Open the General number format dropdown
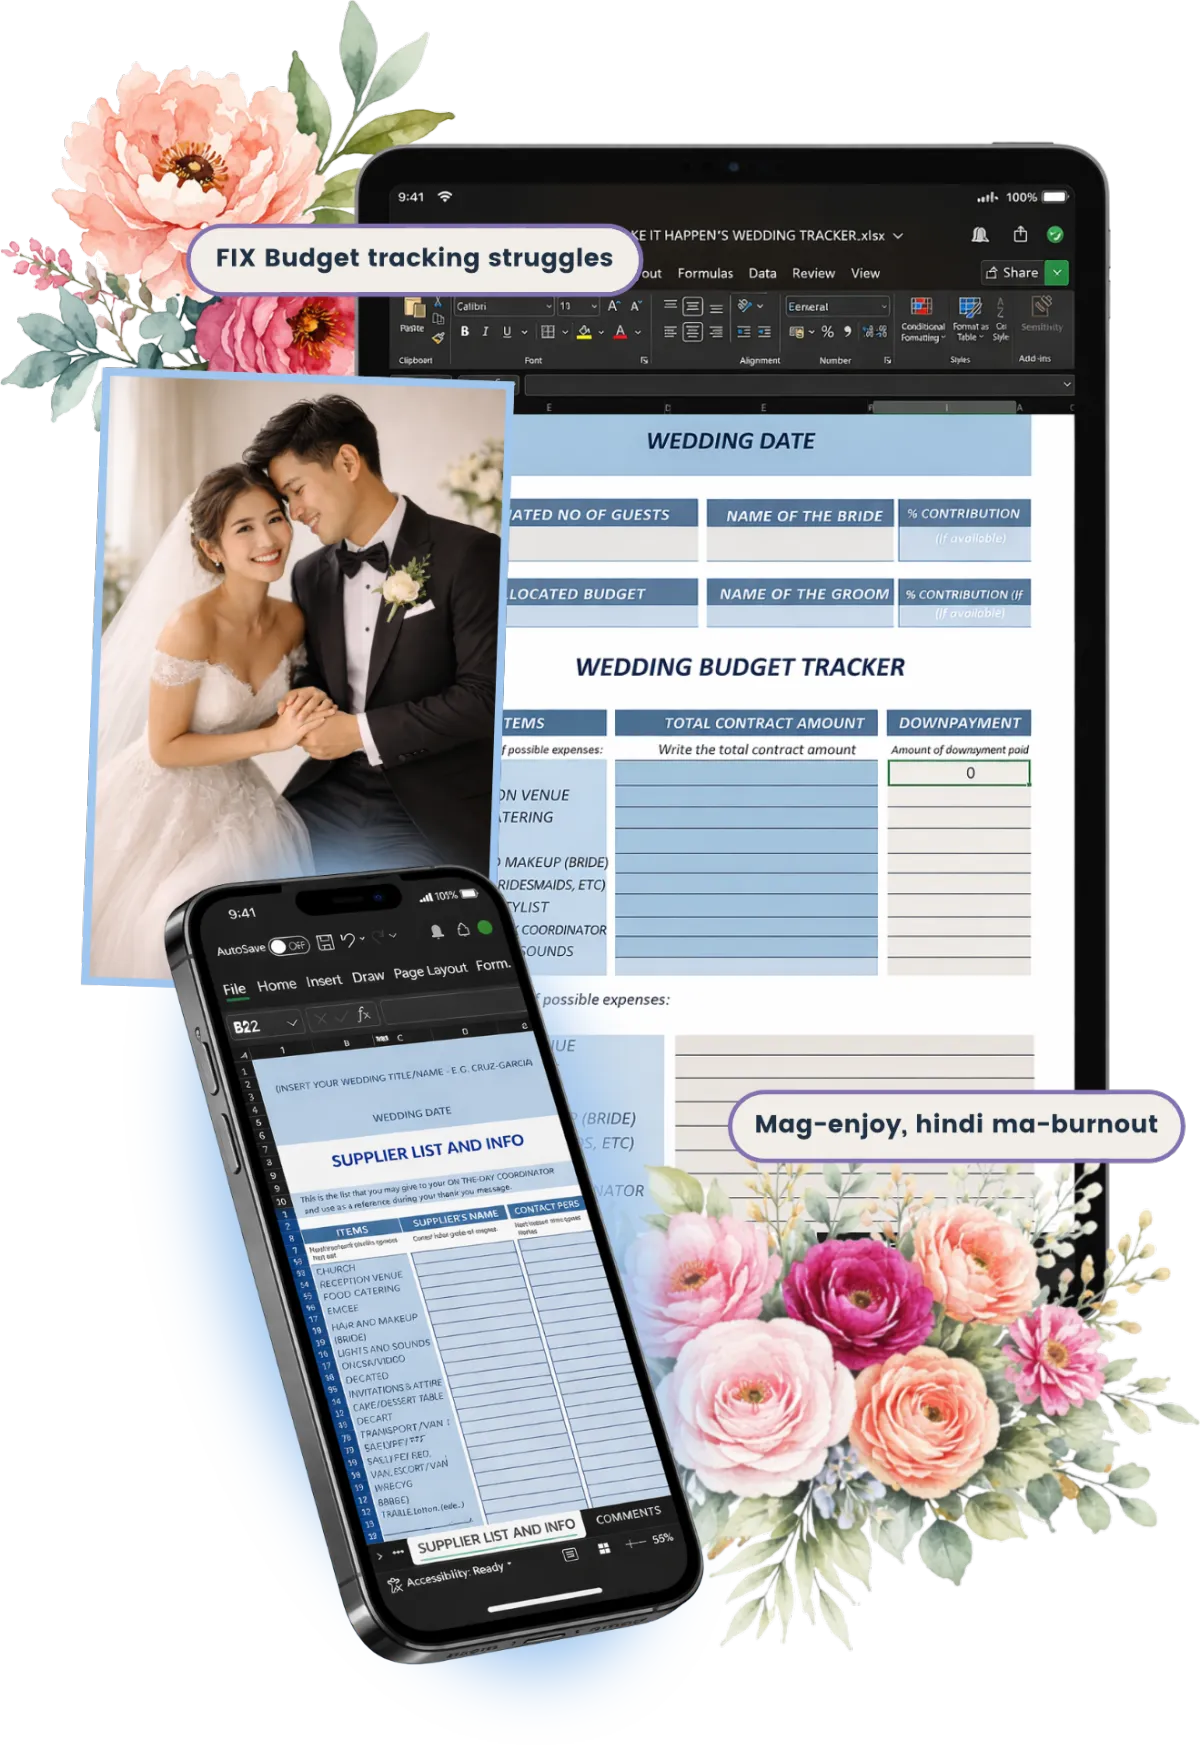 pyautogui.click(x=884, y=307)
